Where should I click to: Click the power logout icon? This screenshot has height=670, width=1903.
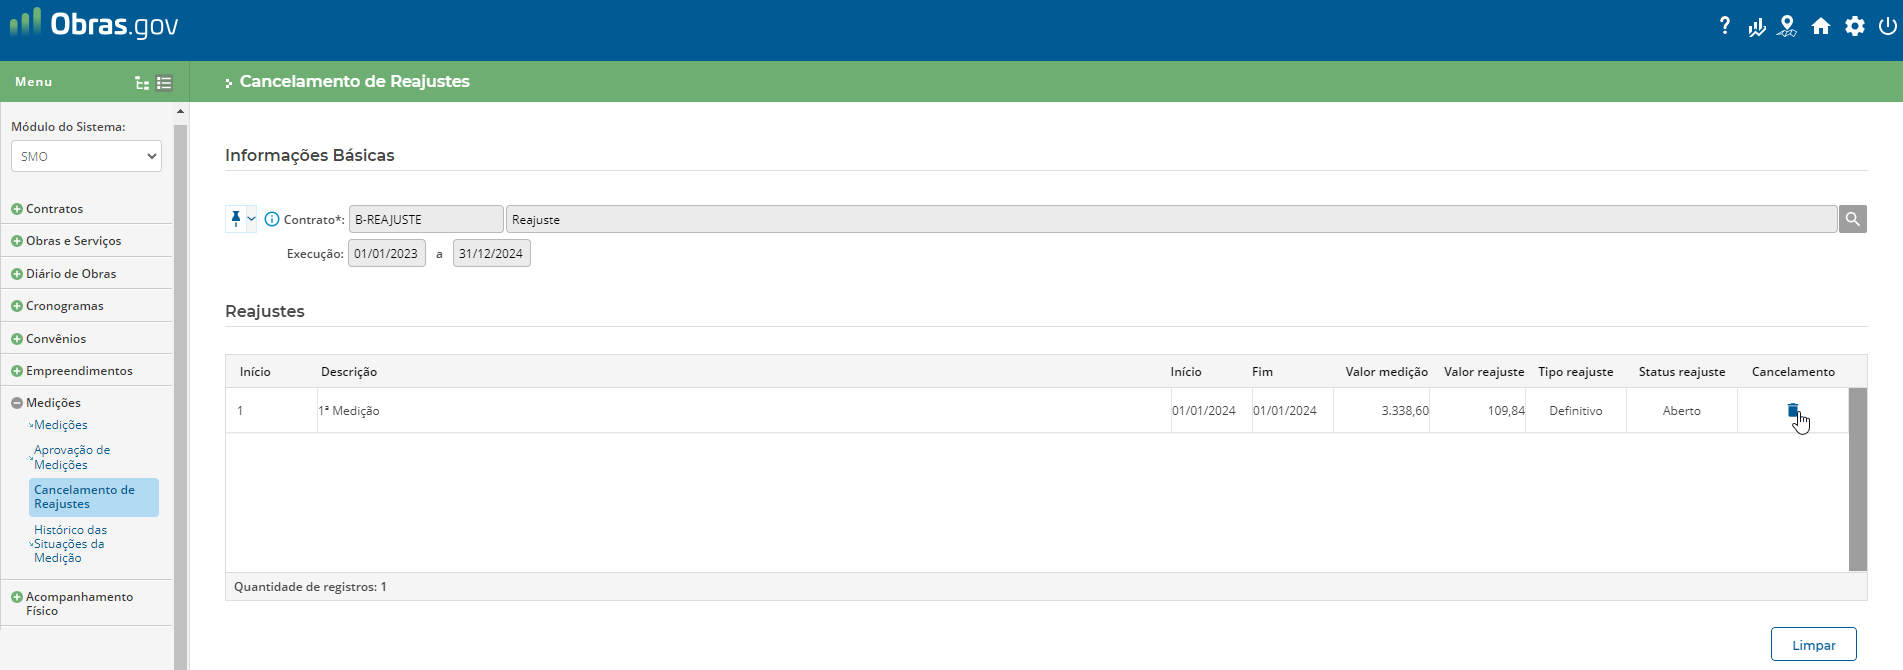pos(1887,27)
